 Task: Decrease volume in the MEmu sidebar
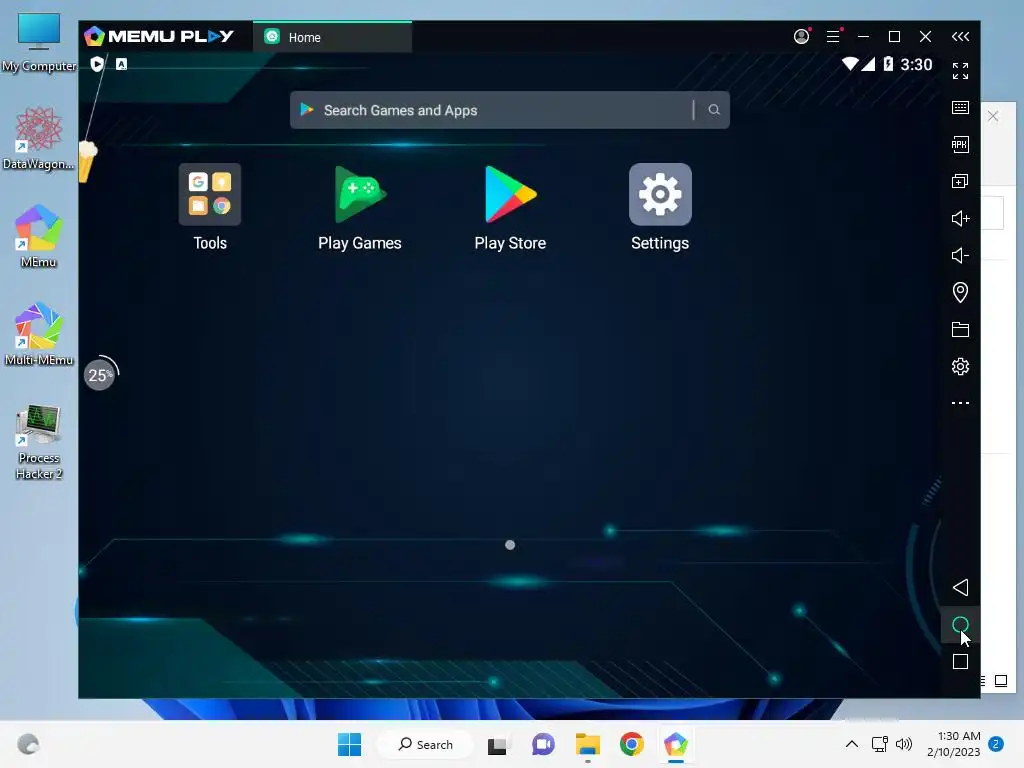pyautogui.click(x=960, y=255)
